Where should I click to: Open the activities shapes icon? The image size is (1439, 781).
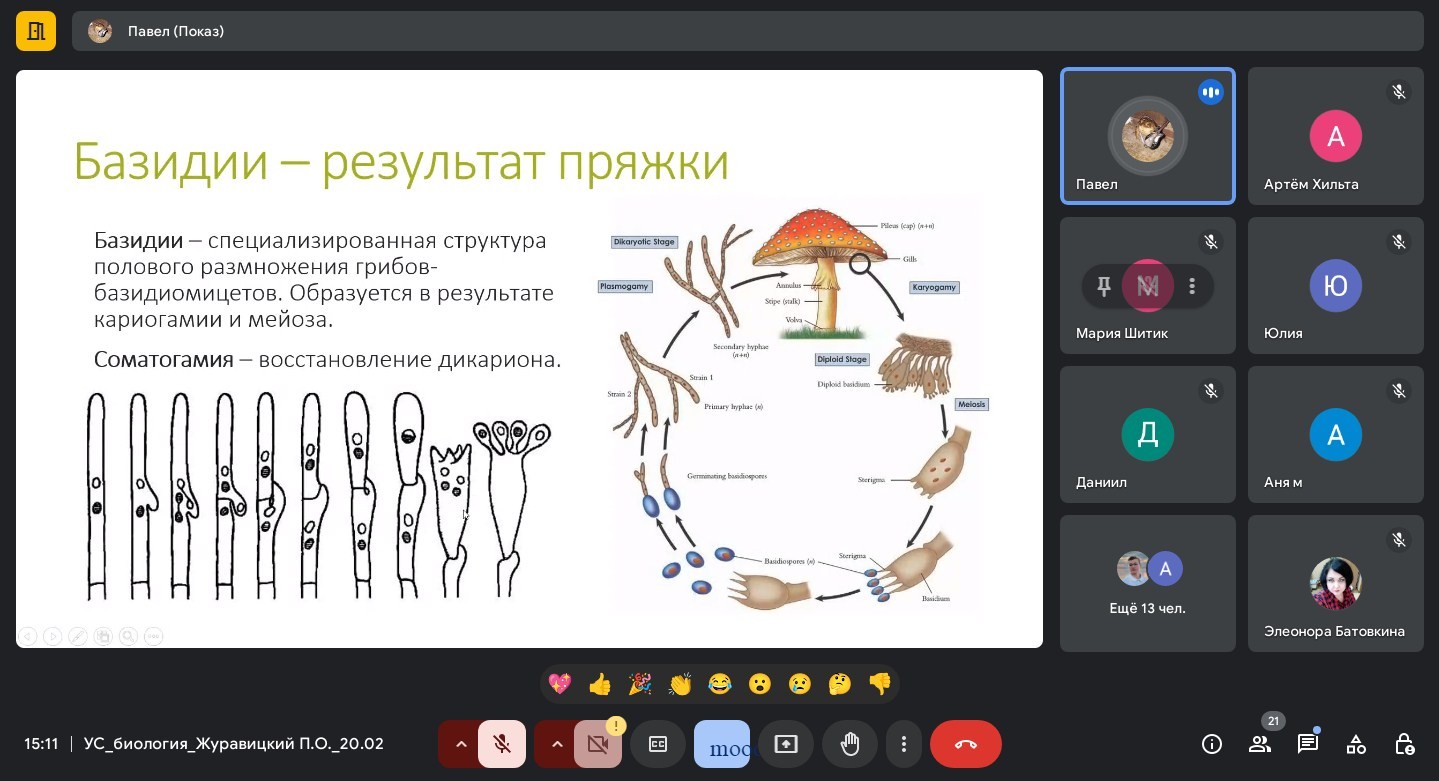[x=1356, y=744]
